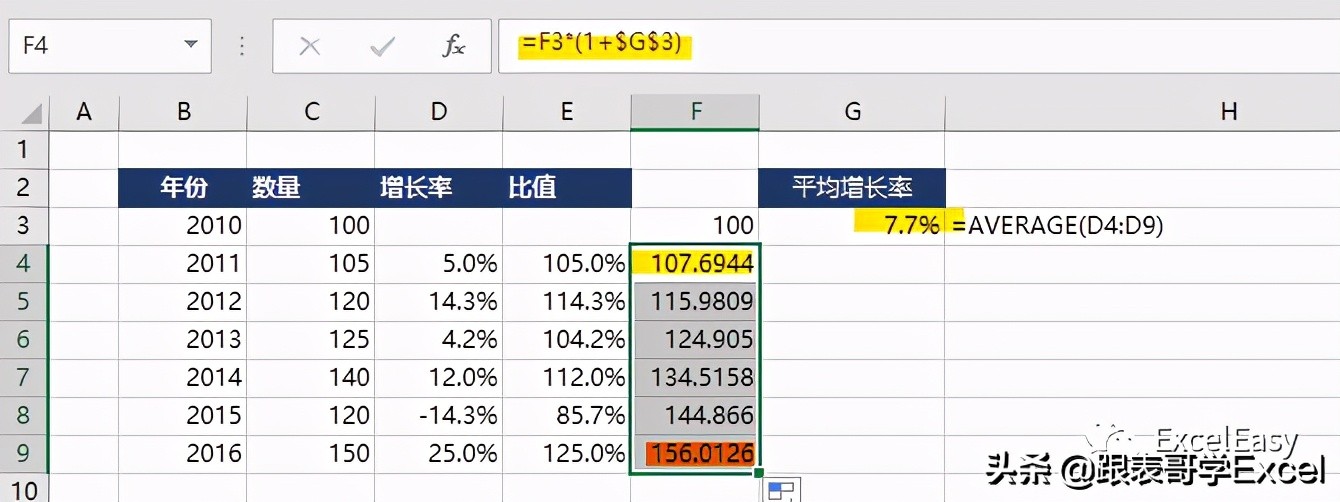
Task: Select ratio cell 125.0%
Action: click(x=567, y=453)
